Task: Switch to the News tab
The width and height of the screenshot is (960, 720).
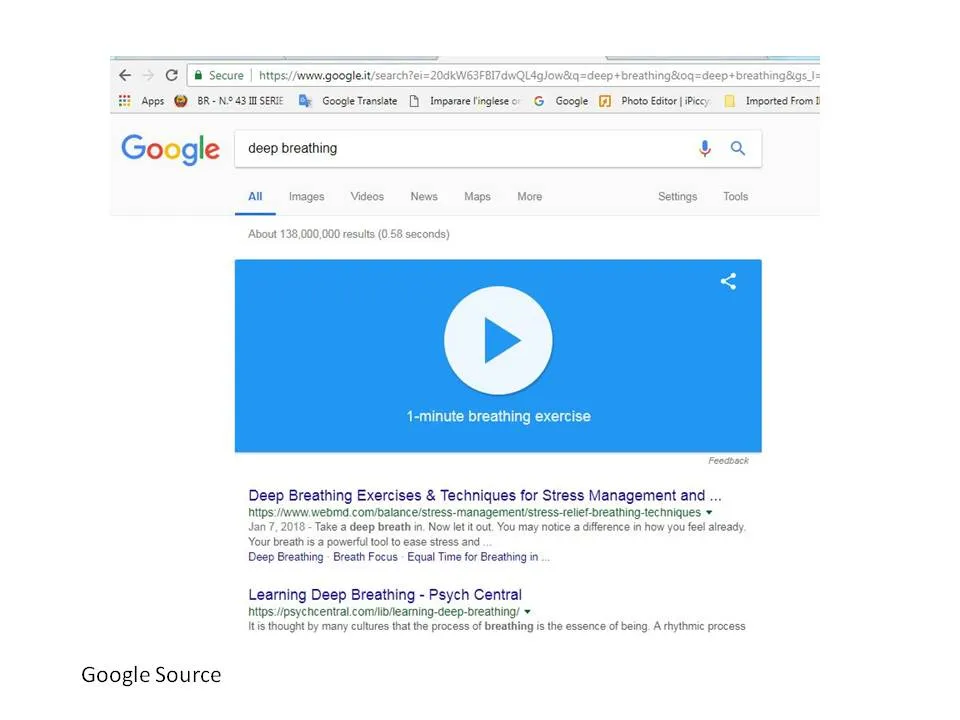Action: (424, 197)
